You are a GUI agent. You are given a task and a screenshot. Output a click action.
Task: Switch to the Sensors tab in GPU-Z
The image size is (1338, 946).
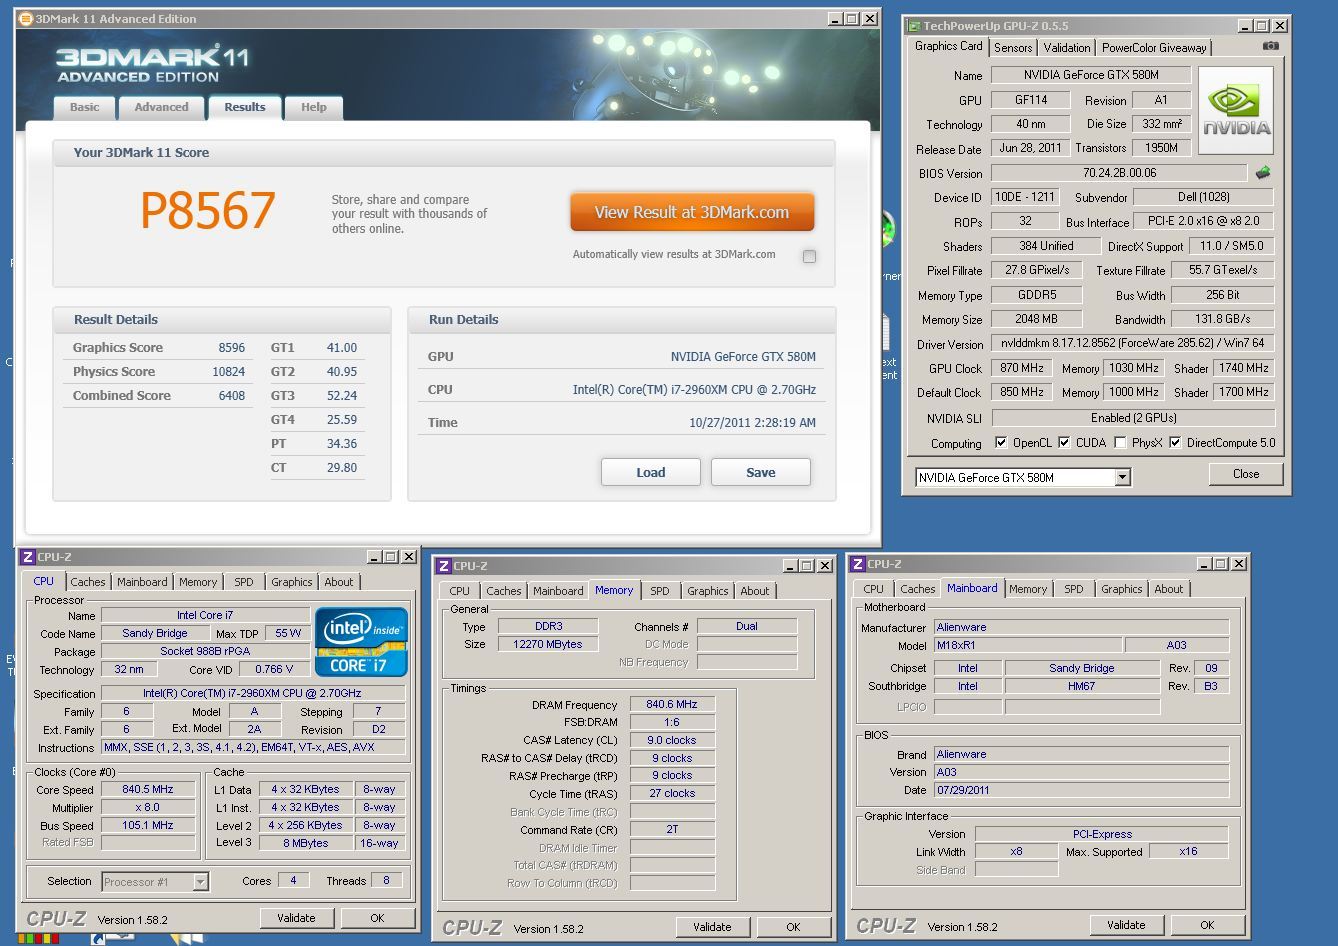[x=1013, y=48]
